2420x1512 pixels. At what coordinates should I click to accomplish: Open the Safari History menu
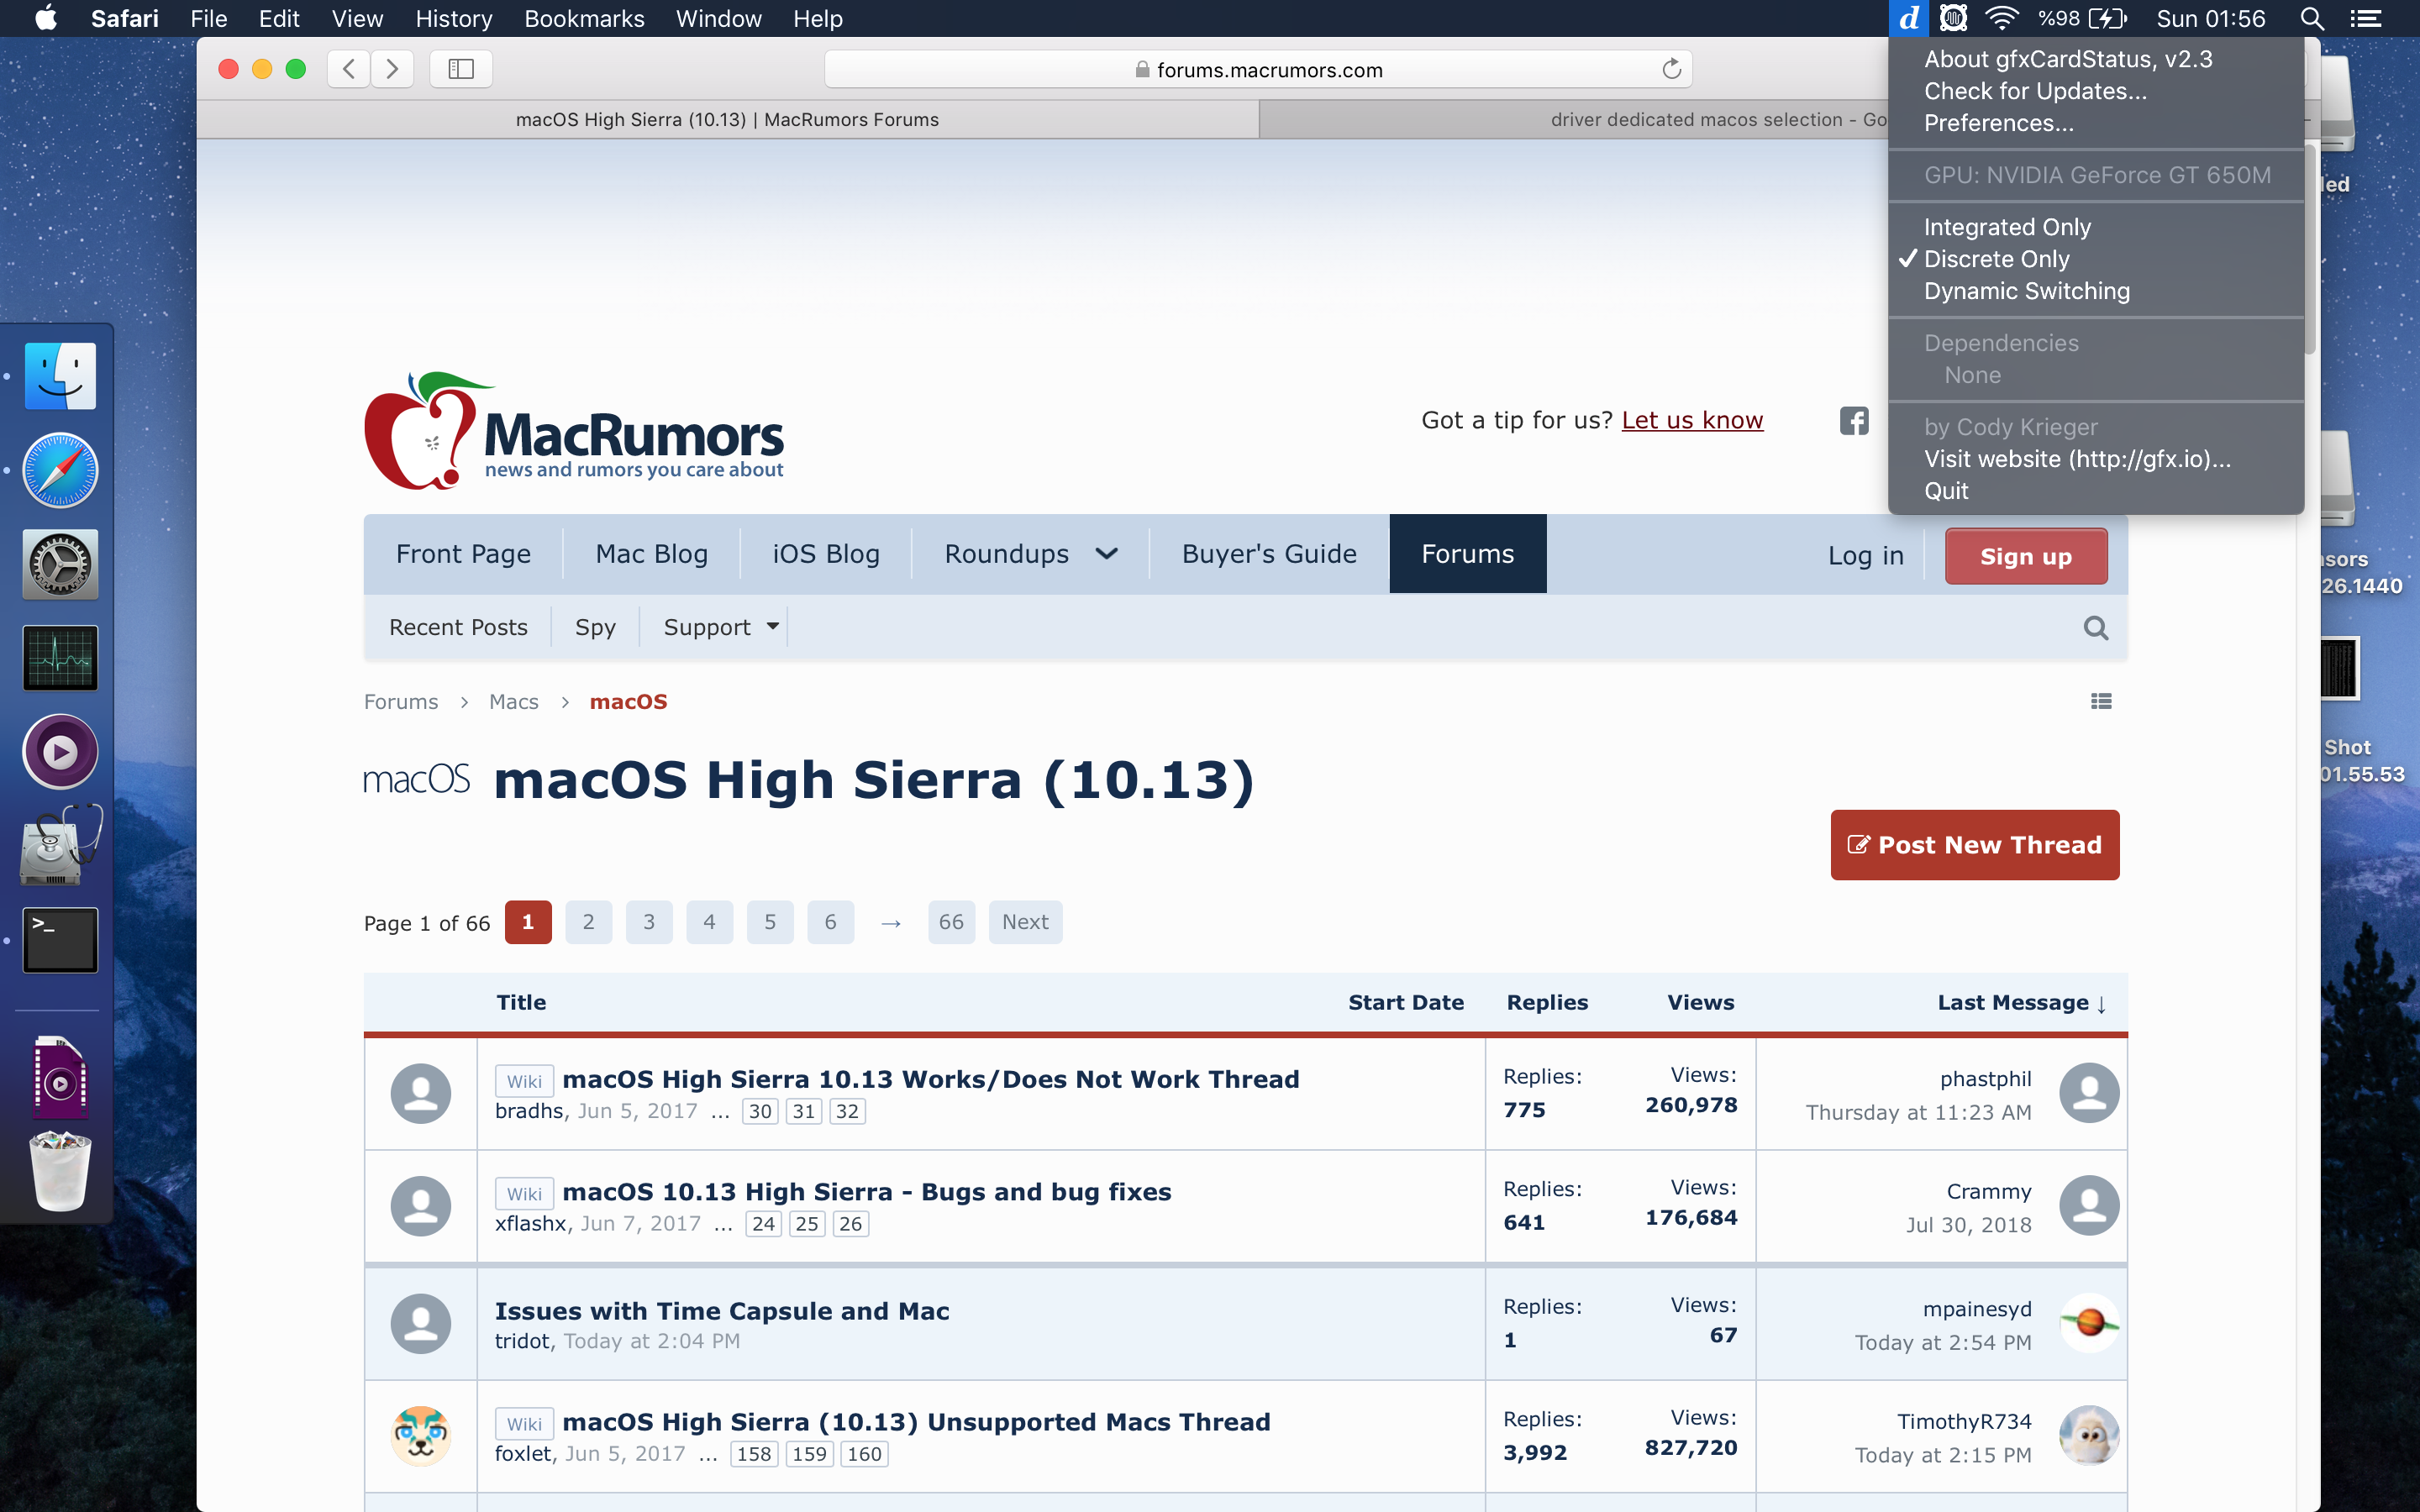[x=453, y=18]
